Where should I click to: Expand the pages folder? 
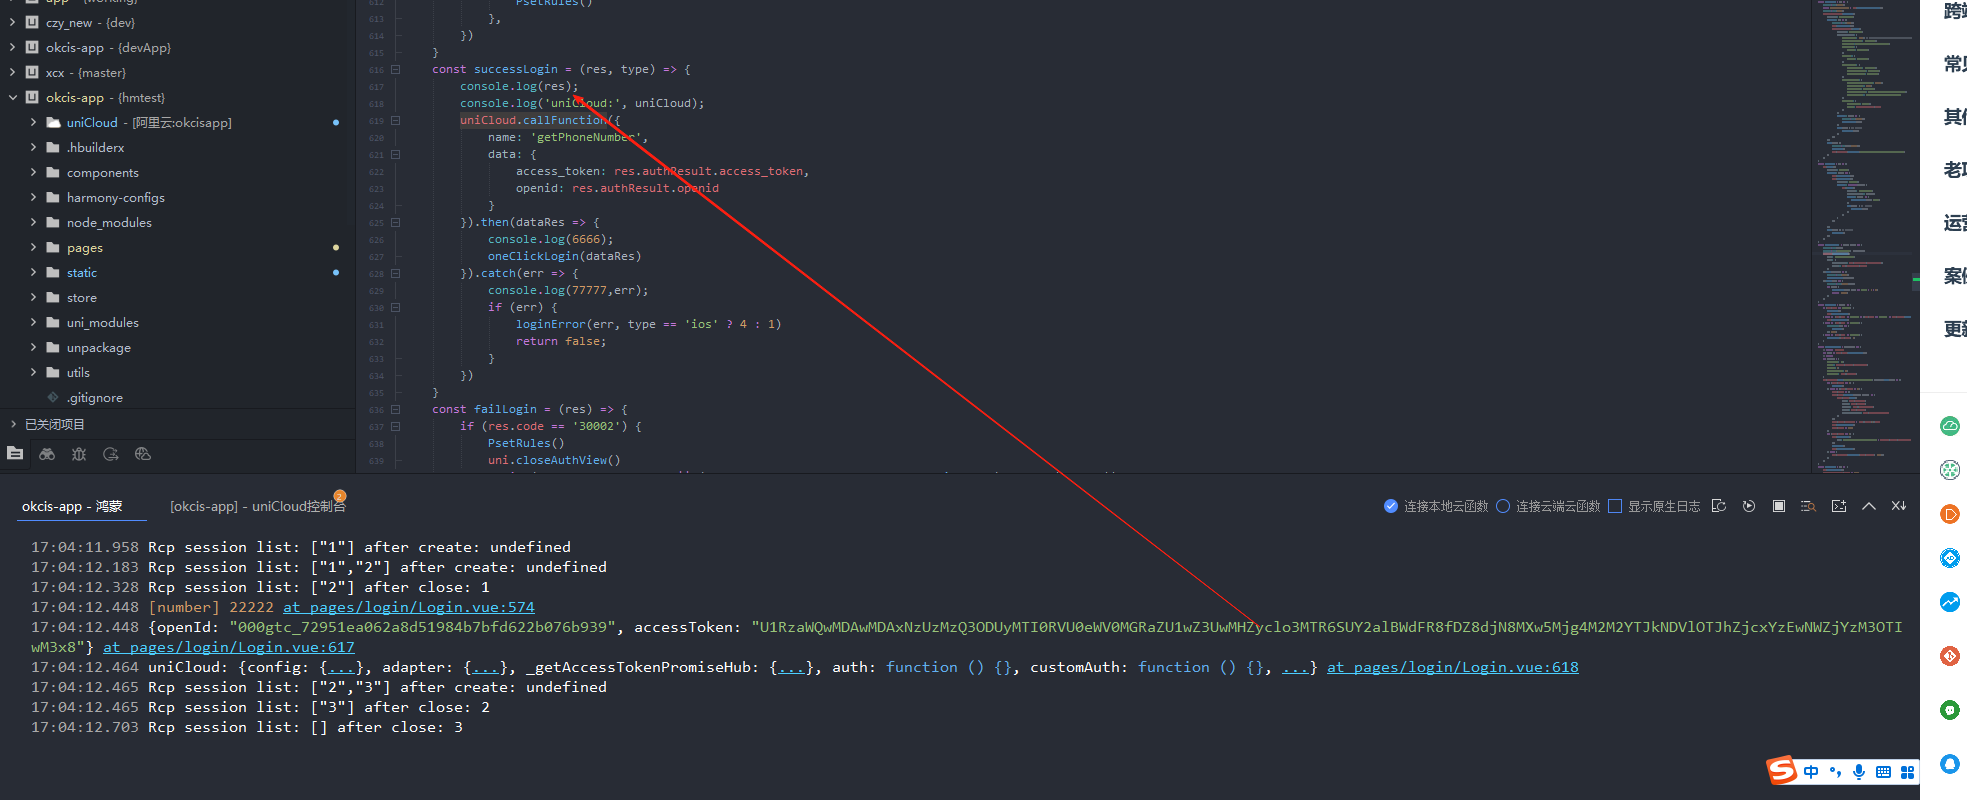[x=33, y=247]
